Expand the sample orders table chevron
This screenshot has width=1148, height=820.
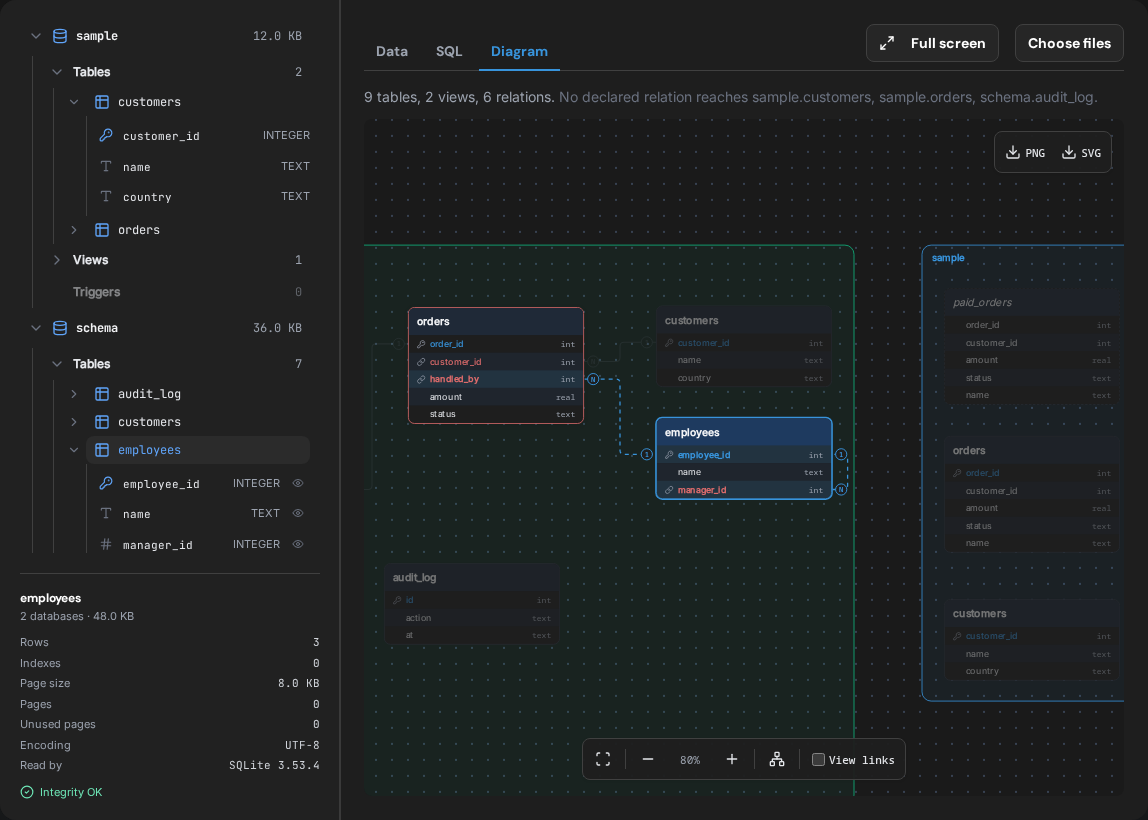coord(74,230)
